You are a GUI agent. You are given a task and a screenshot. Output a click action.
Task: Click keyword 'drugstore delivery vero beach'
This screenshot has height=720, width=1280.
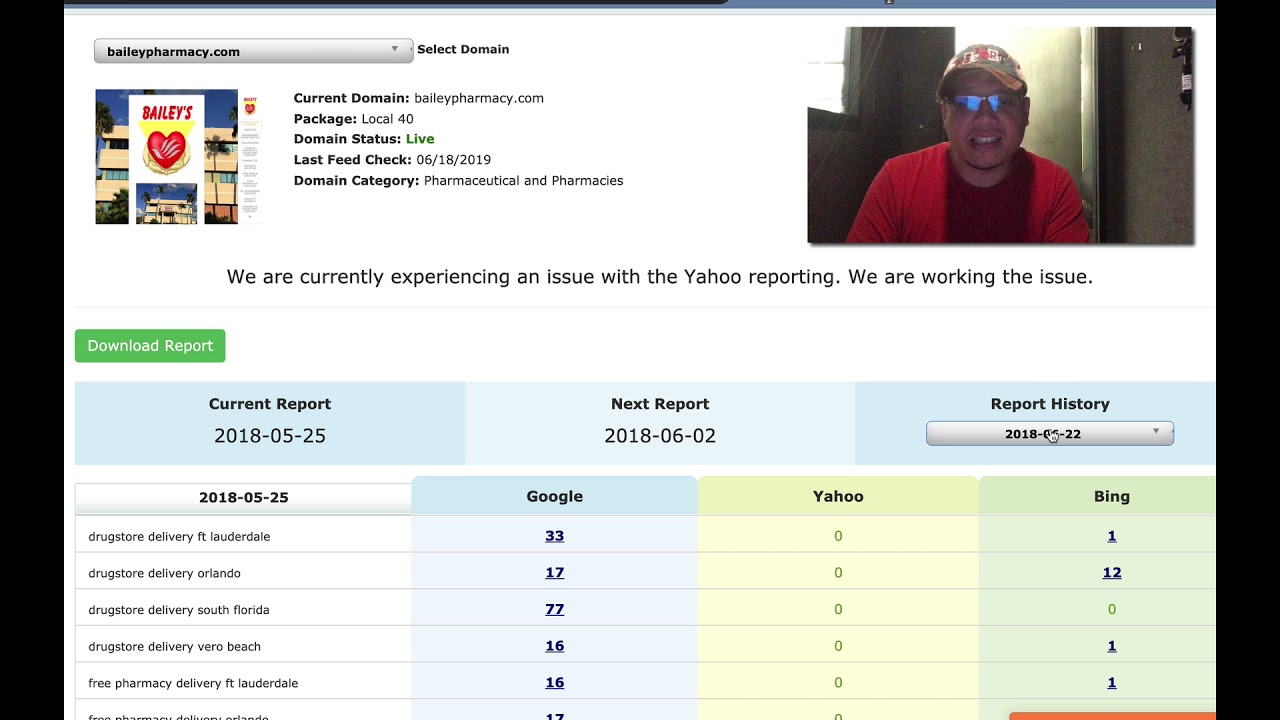click(x=174, y=647)
